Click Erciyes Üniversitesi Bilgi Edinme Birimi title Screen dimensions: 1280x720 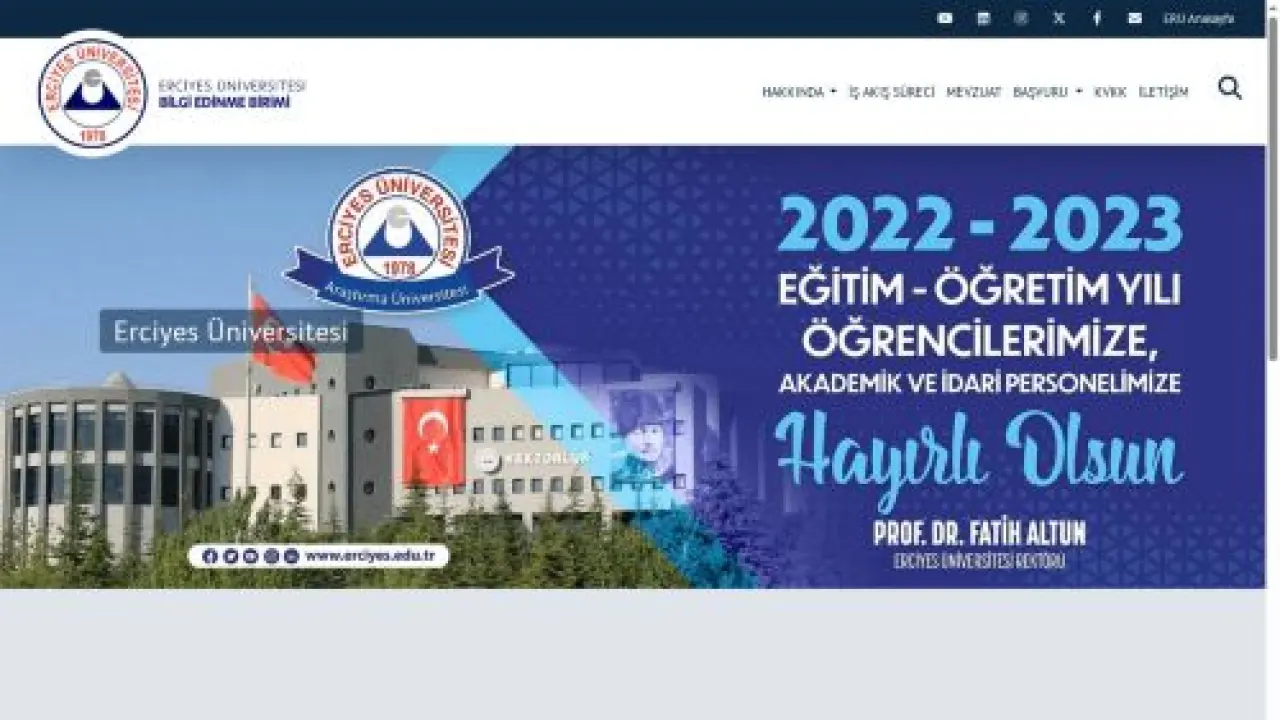(232, 94)
